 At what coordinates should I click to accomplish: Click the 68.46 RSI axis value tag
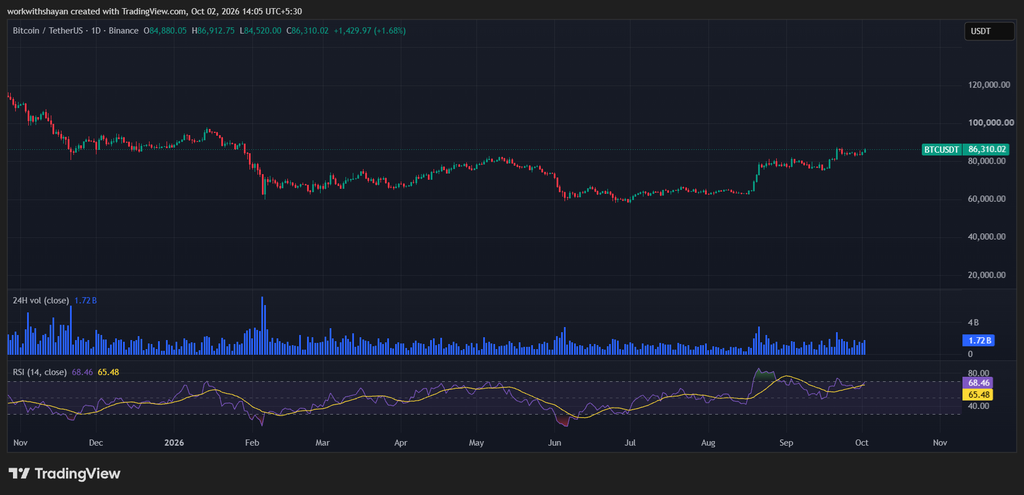click(978, 383)
